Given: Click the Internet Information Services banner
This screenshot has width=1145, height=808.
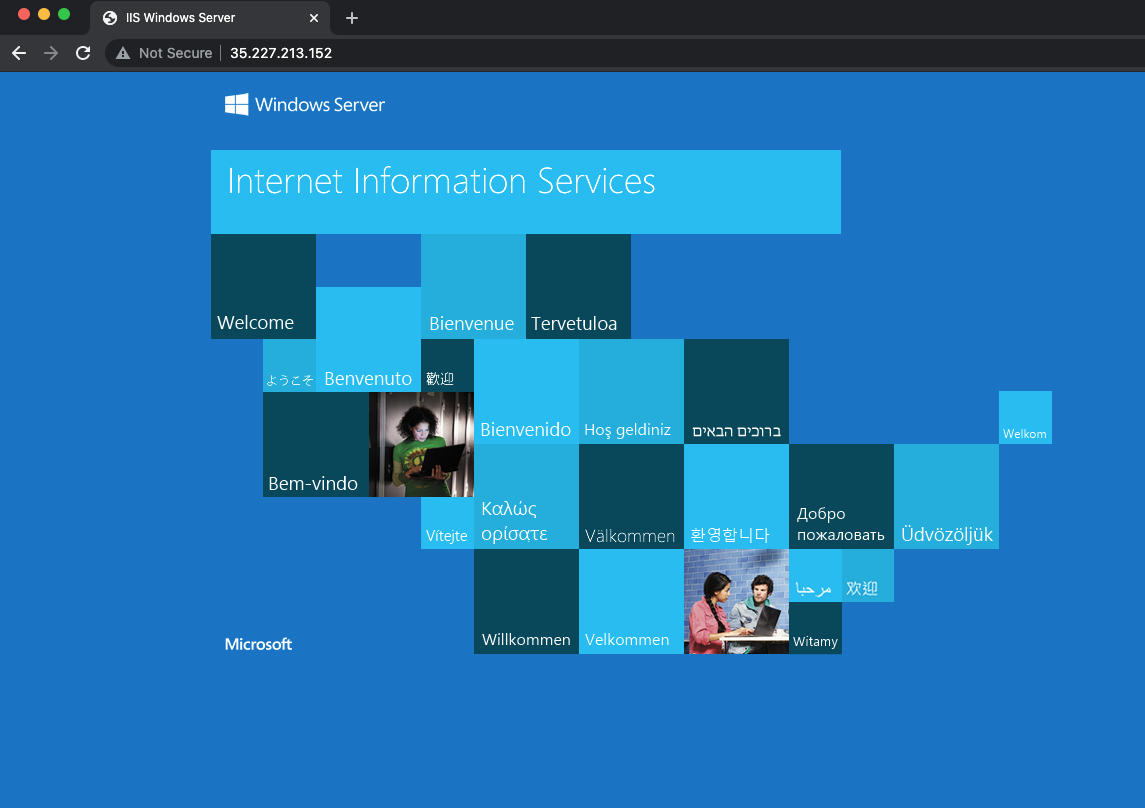Looking at the screenshot, I should click(x=526, y=192).
